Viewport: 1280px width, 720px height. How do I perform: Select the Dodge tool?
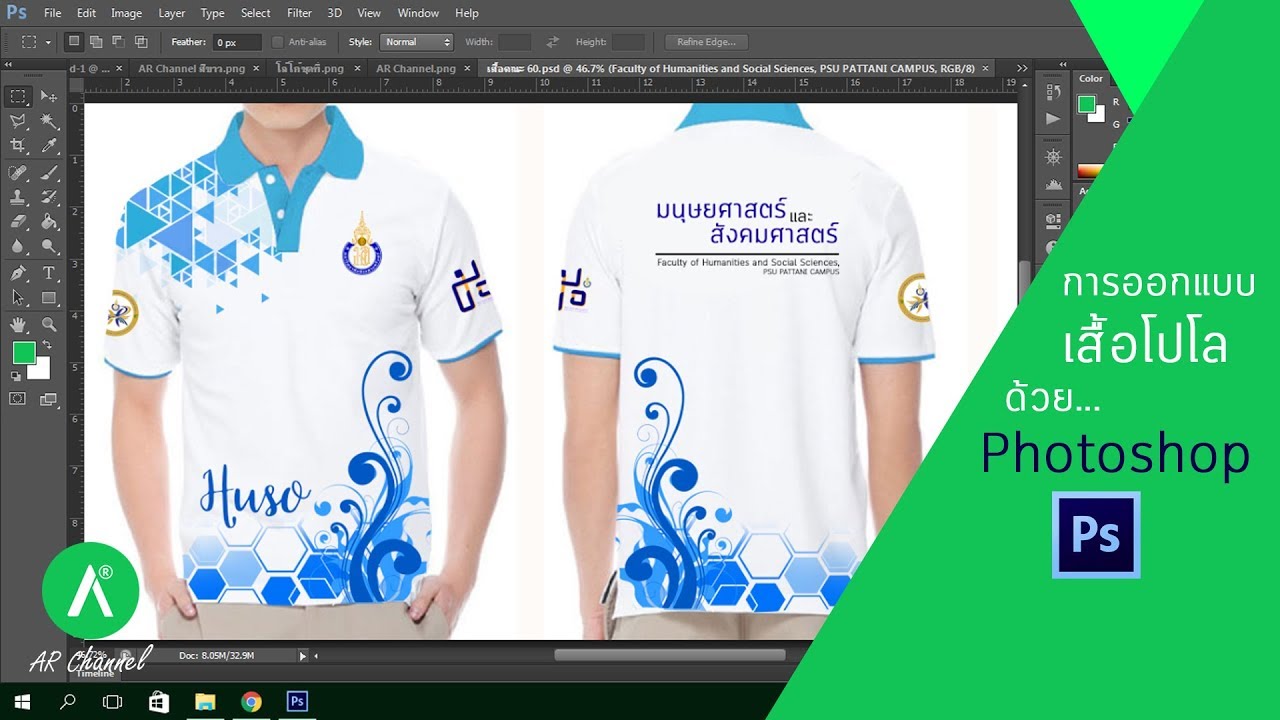coord(48,245)
